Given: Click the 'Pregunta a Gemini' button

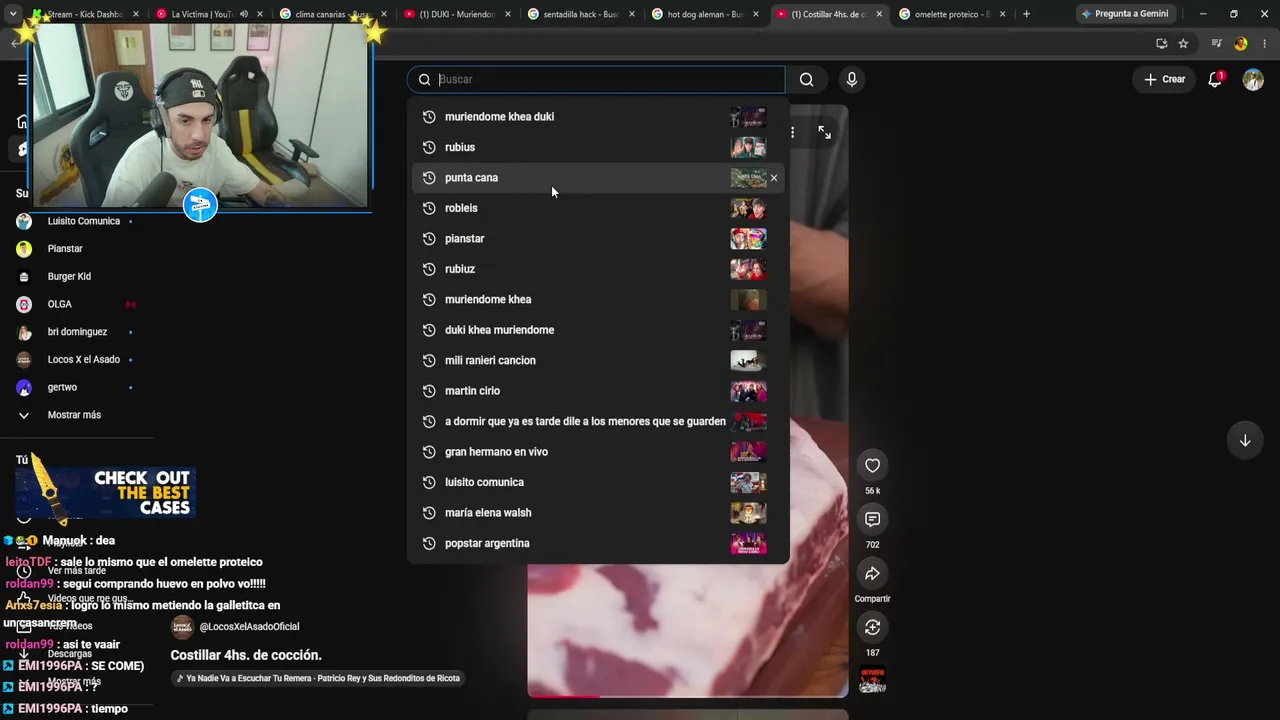Looking at the screenshot, I should tap(1124, 14).
